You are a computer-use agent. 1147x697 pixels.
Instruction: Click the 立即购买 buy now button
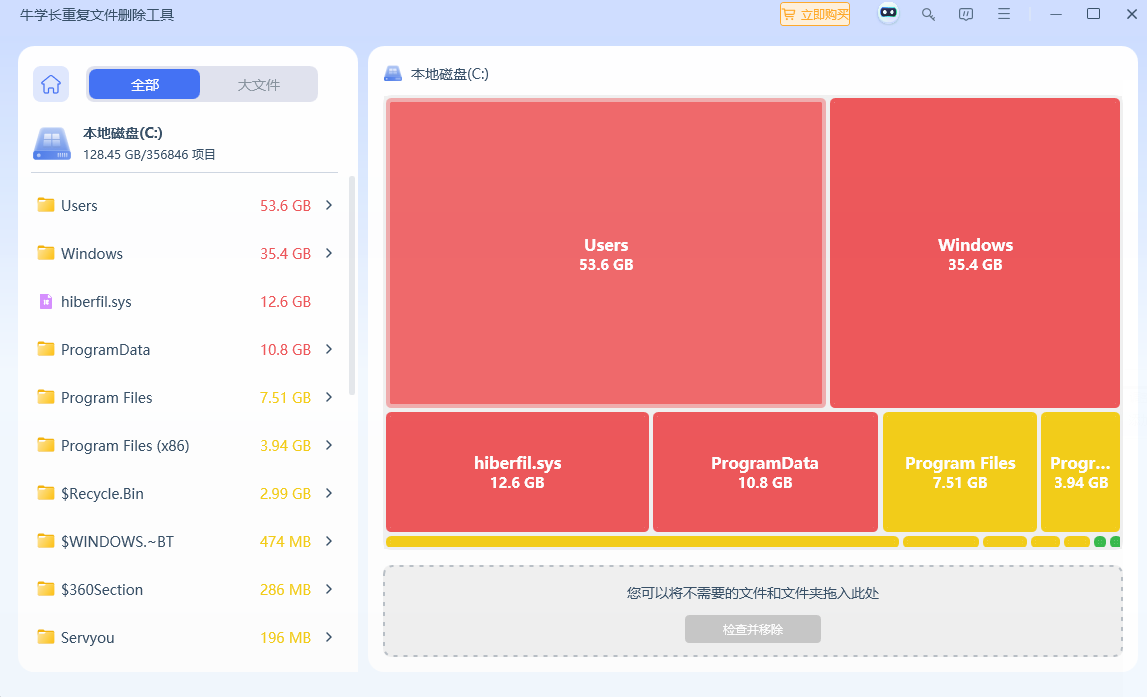point(815,14)
